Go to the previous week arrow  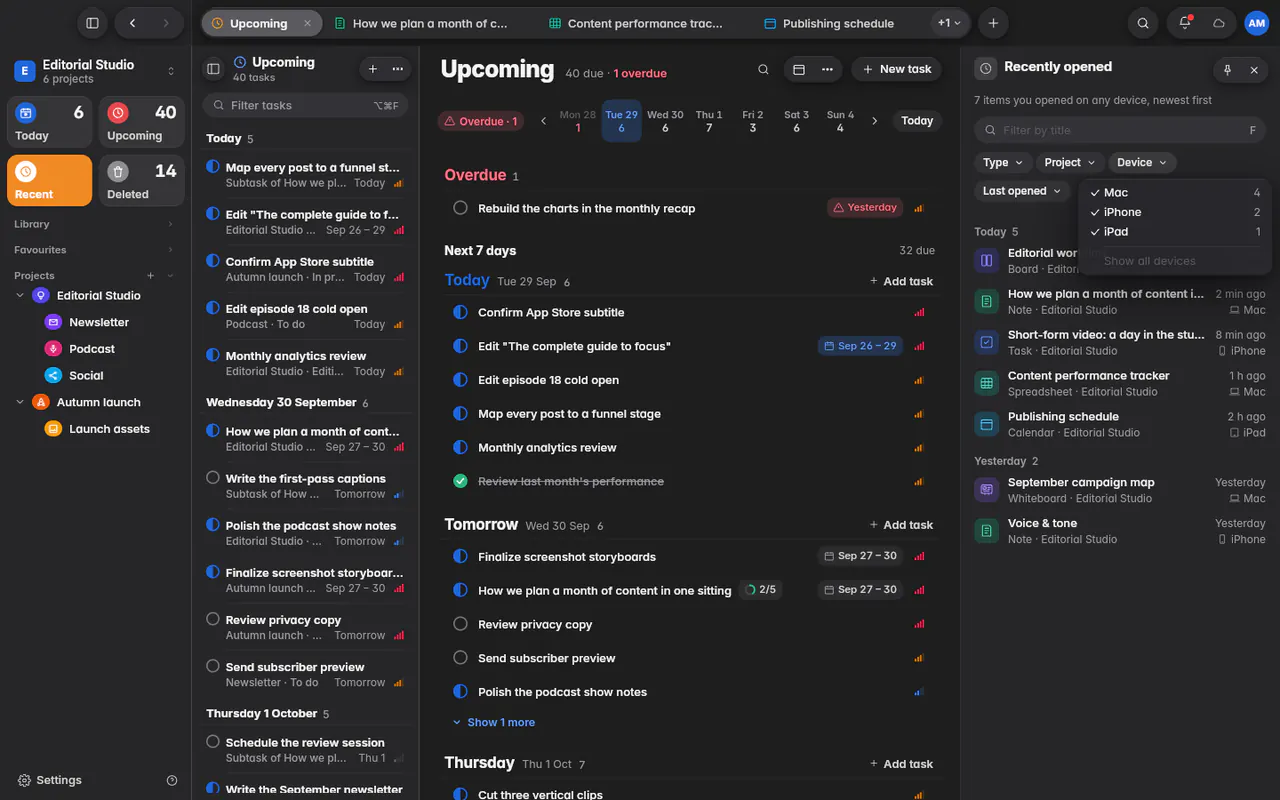tap(544, 121)
